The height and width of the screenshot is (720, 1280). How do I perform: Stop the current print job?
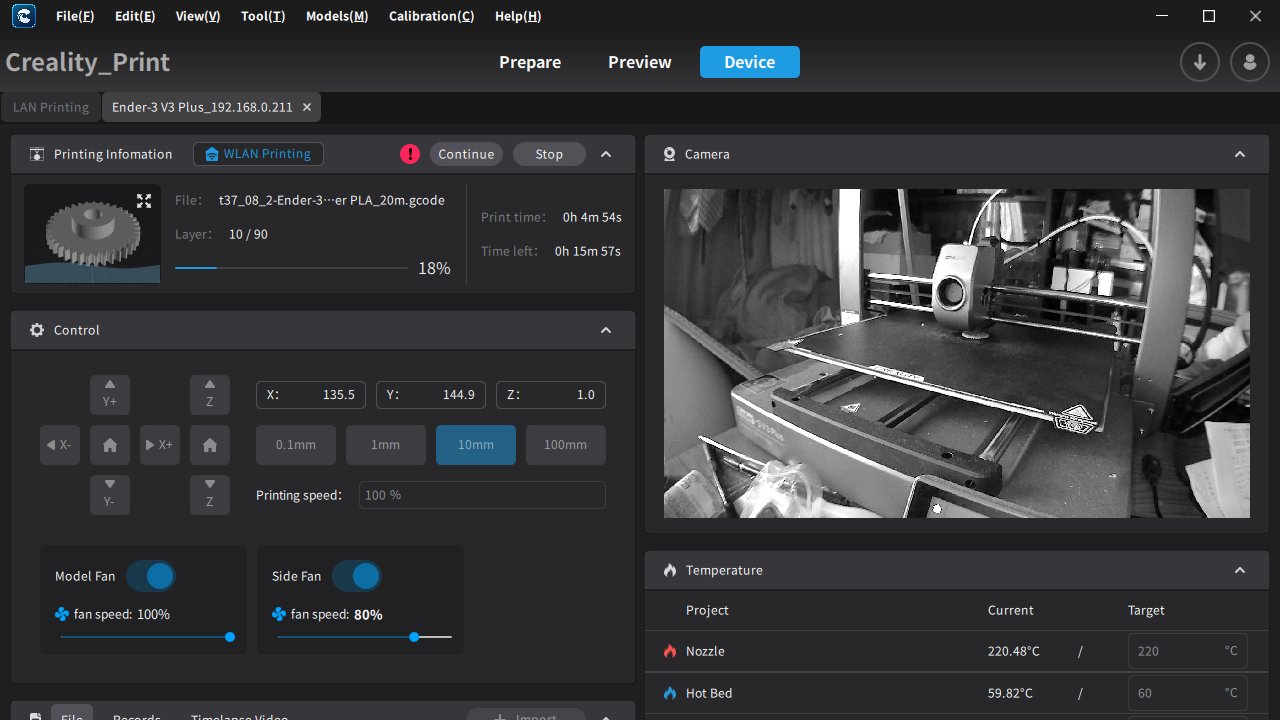pos(549,154)
